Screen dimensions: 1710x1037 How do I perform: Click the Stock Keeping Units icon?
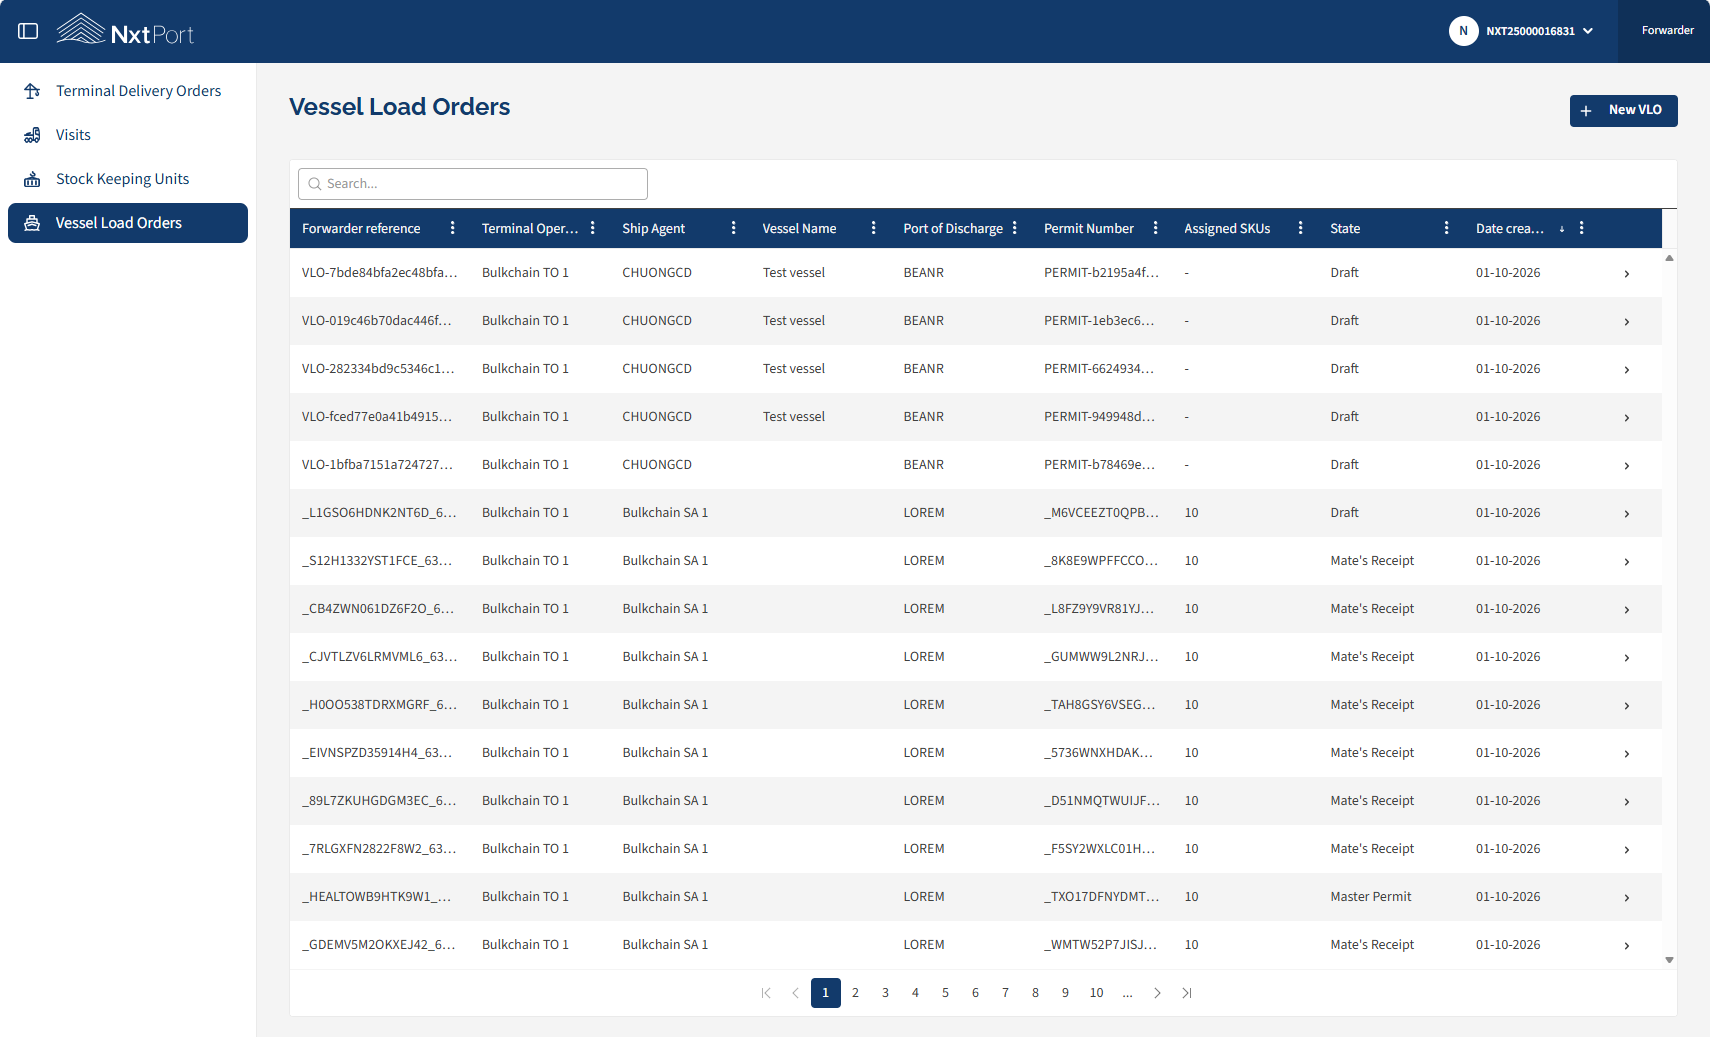tap(32, 179)
